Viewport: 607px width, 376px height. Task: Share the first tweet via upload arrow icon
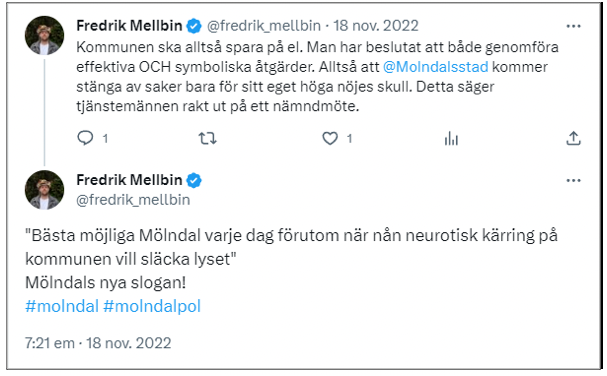coord(573,138)
